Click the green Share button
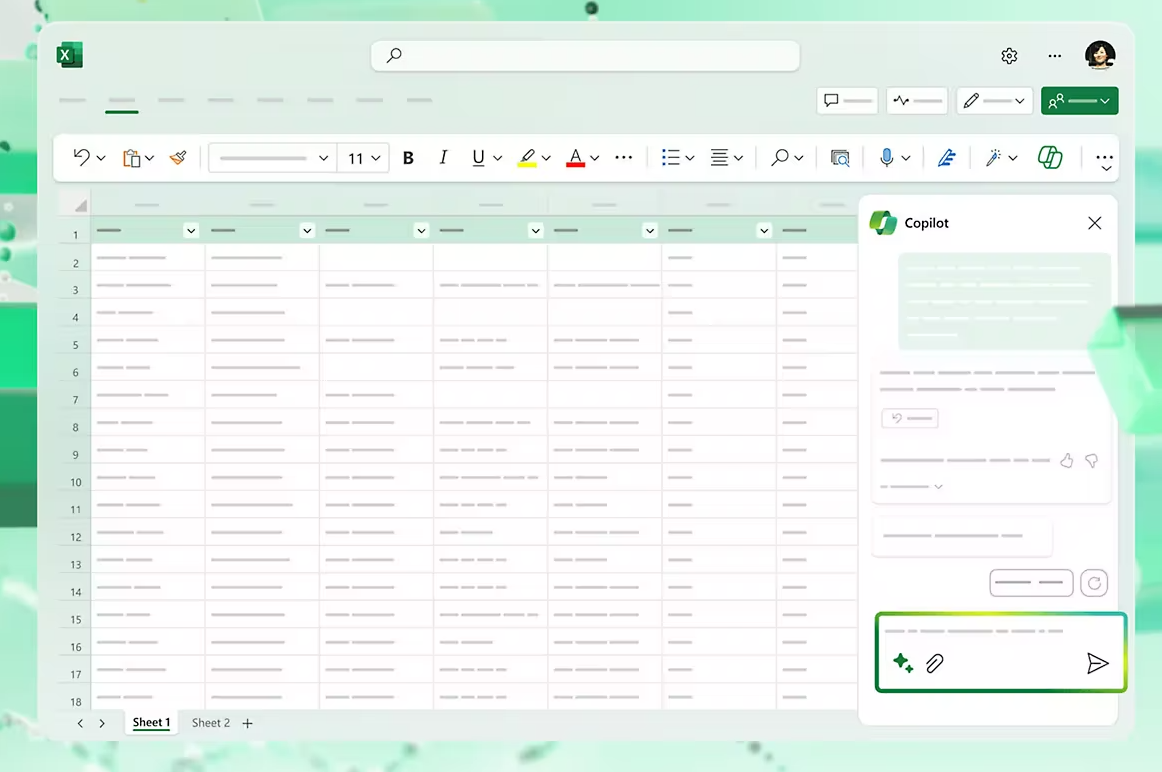The image size is (1162, 772). pyautogui.click(x=1079, y=101)
